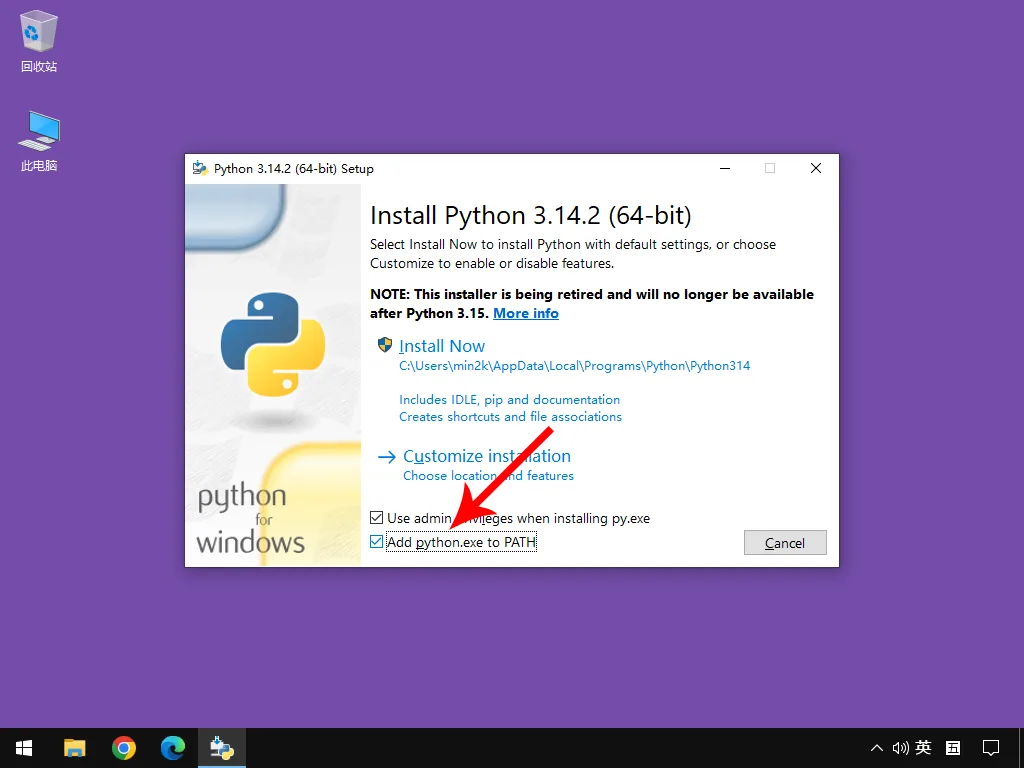The image size is (1024, 768).
Task: Open the More info link
Action: pyautogui.click(x=525, y=313)
